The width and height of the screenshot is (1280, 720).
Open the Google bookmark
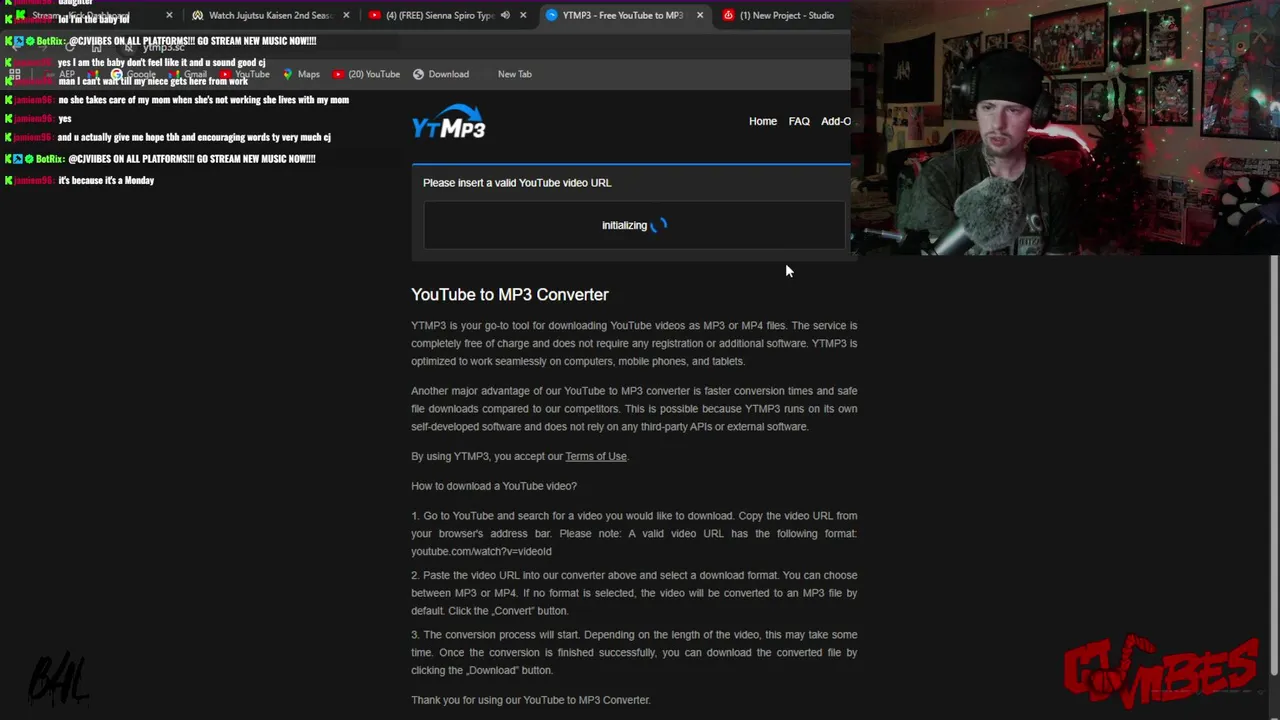[x=134, y=74]
